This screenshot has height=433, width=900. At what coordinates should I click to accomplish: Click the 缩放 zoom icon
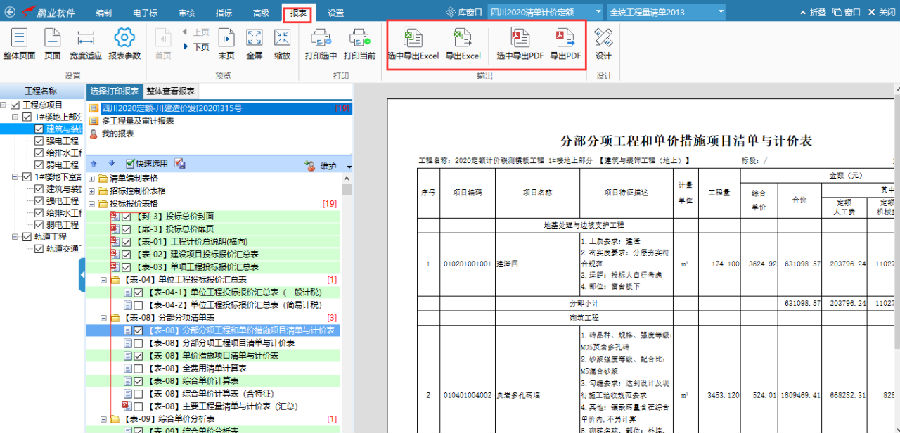pos(282,40)
